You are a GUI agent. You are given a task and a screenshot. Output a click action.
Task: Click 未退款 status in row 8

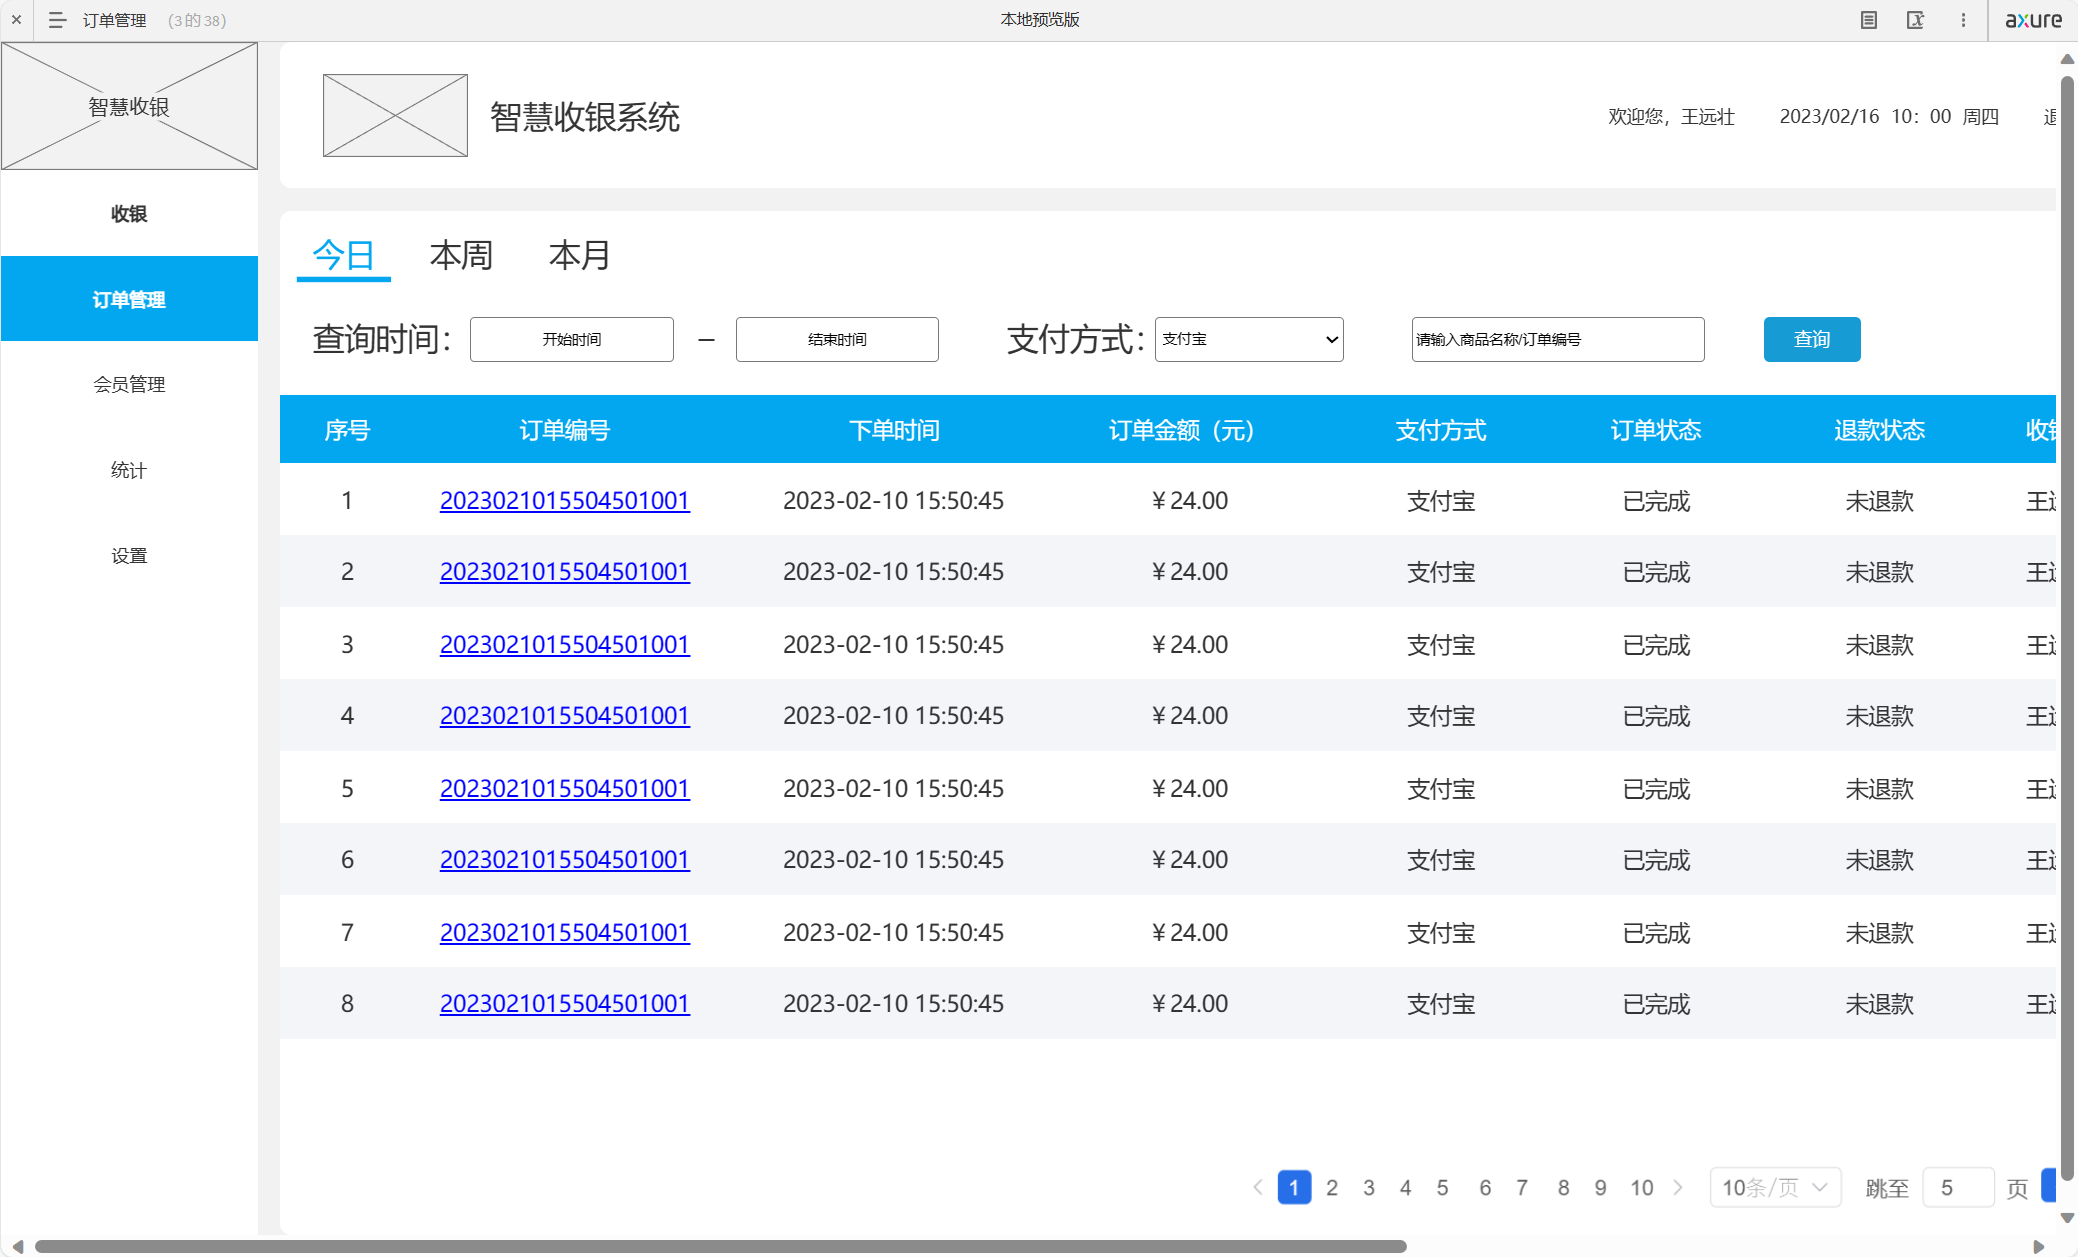(x=1880, y=1003)
